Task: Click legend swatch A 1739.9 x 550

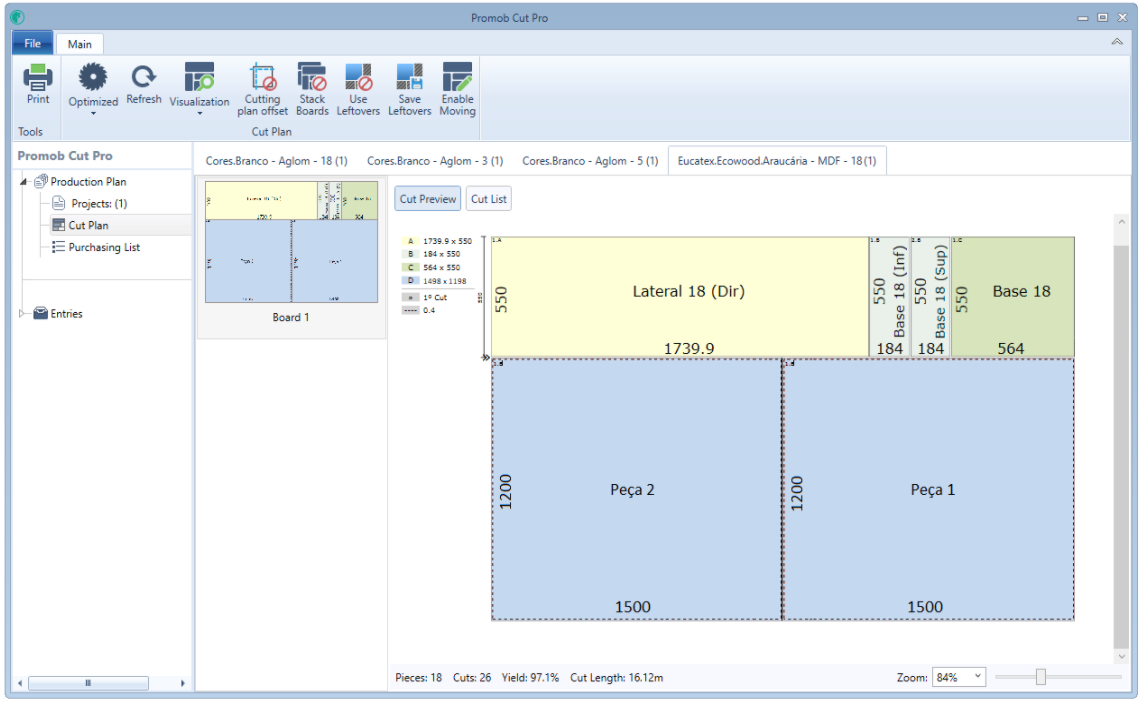Action: [x=410, y=241]
